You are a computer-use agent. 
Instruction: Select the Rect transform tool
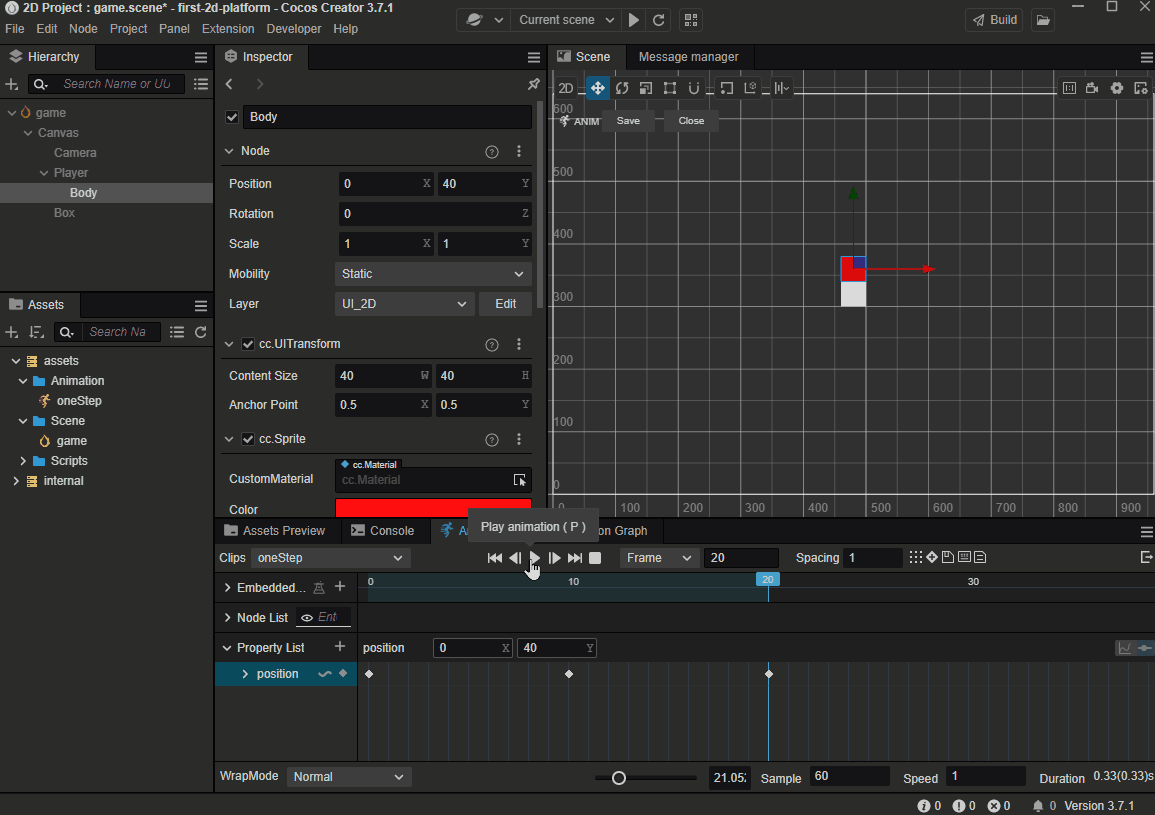point(670,88)
